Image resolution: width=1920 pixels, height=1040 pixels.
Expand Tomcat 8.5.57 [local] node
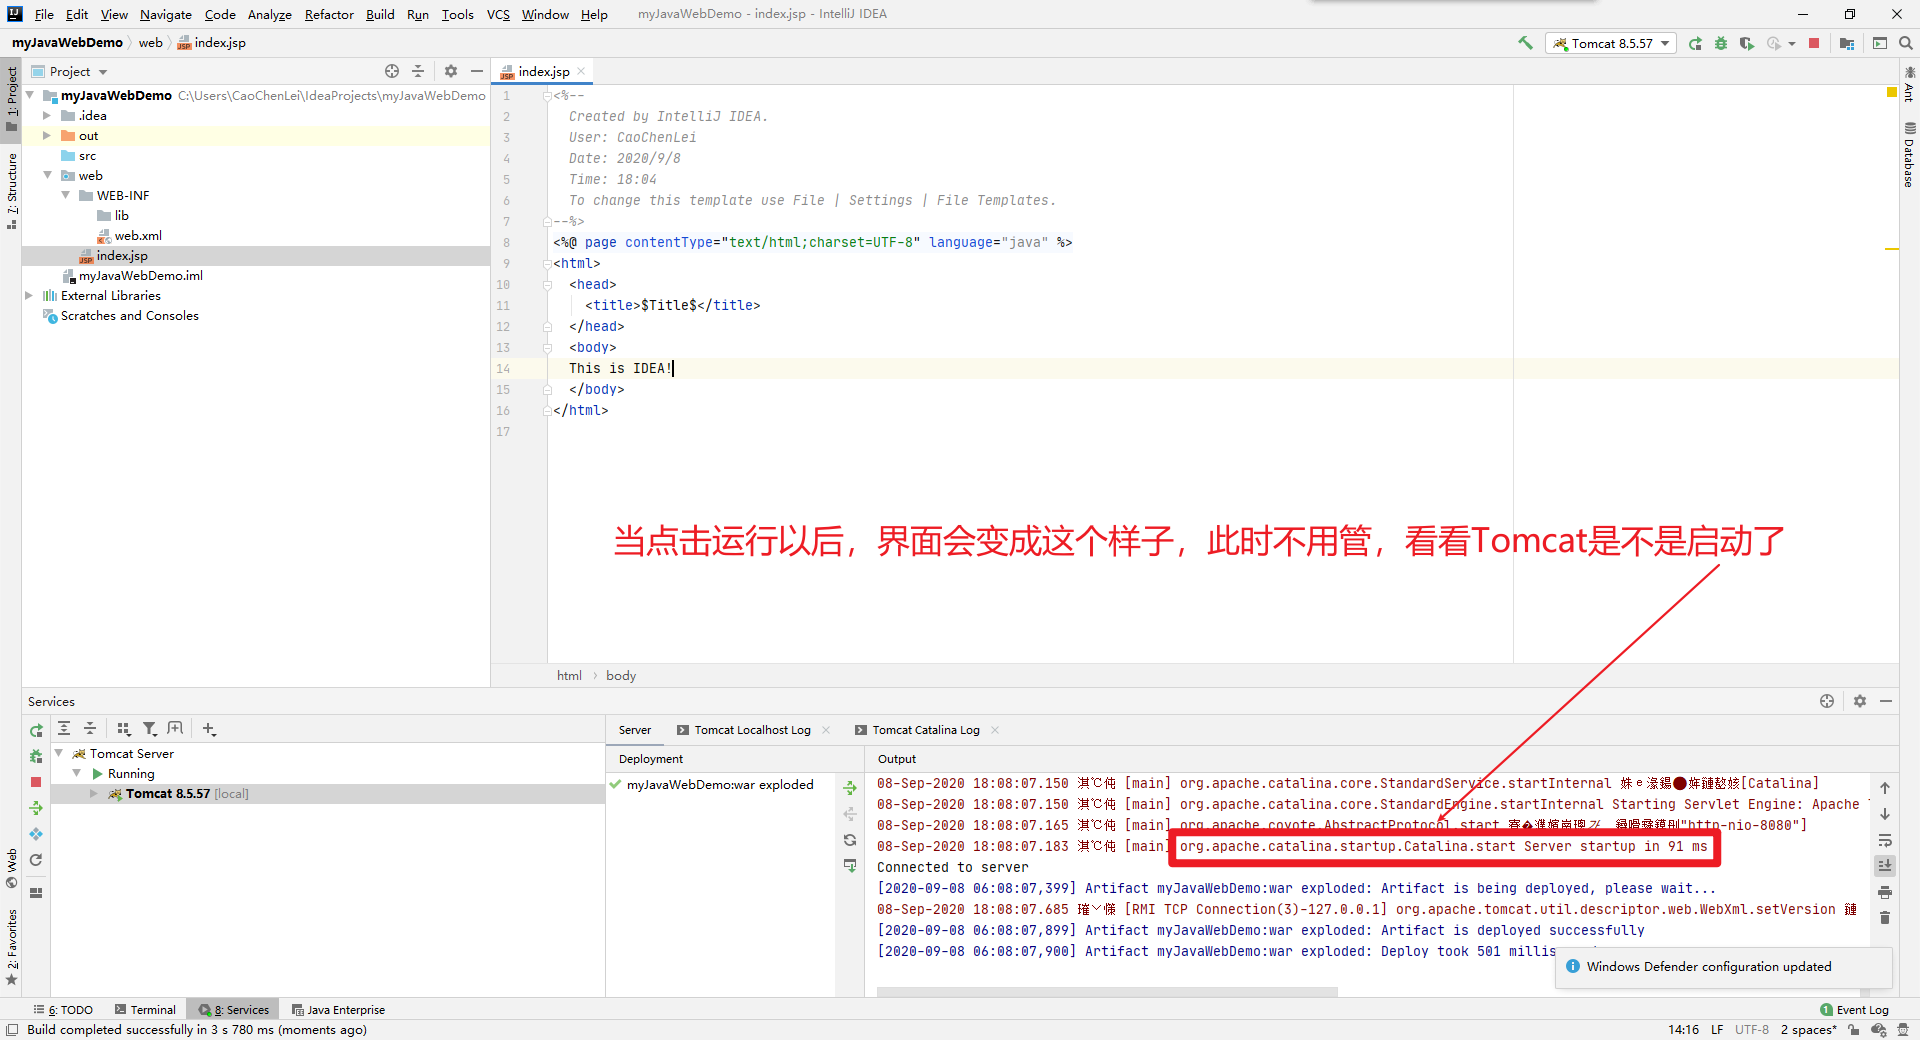94,793
